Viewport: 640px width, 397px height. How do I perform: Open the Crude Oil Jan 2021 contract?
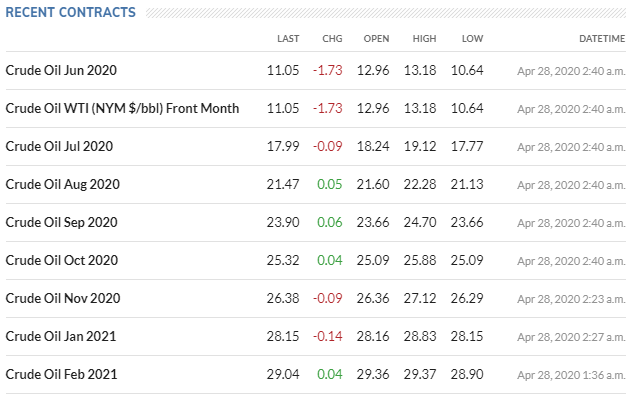click(x=61, y=336)
